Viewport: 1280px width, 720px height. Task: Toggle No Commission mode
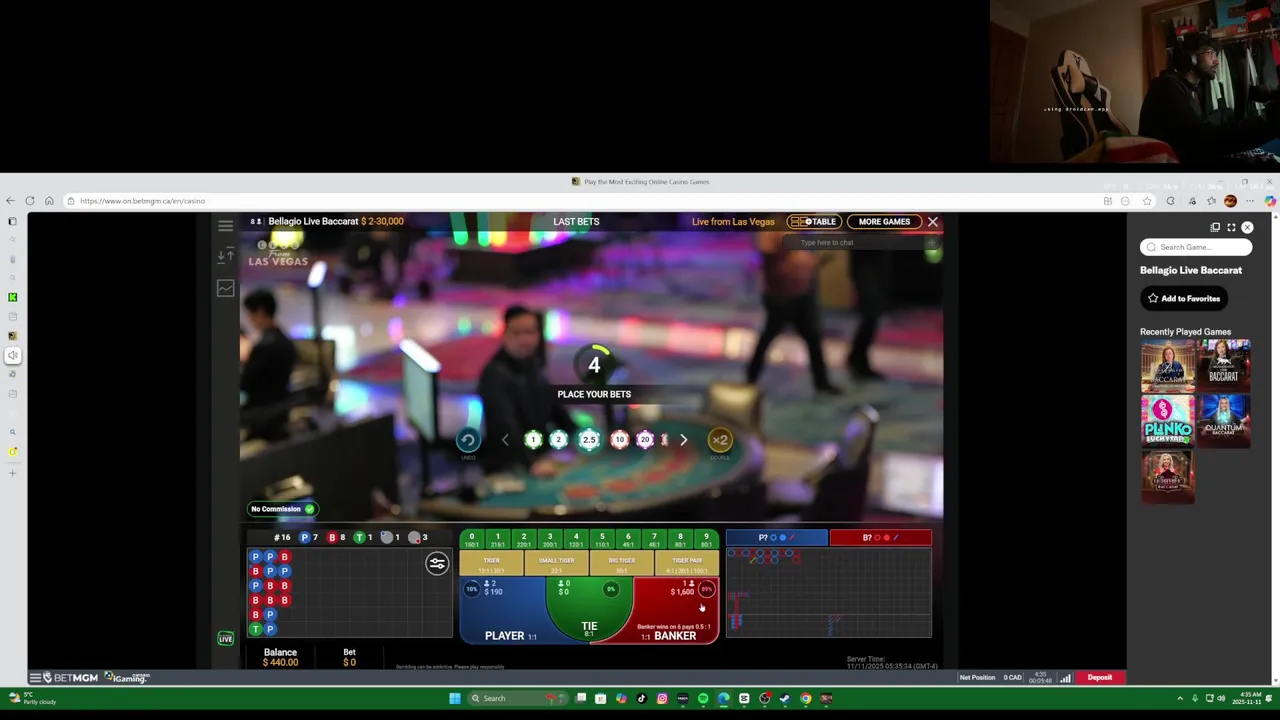pos(283,509)
